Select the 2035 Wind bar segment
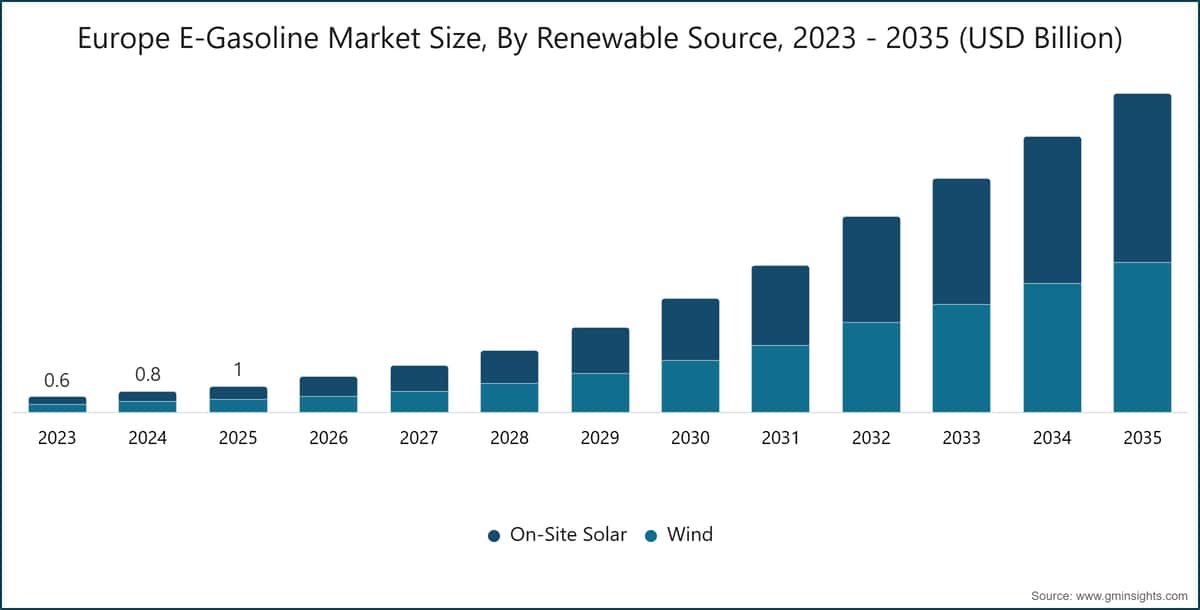The width and height of the screenshot is (1200, 610). pyautogui.click(x=1142, y=337)
